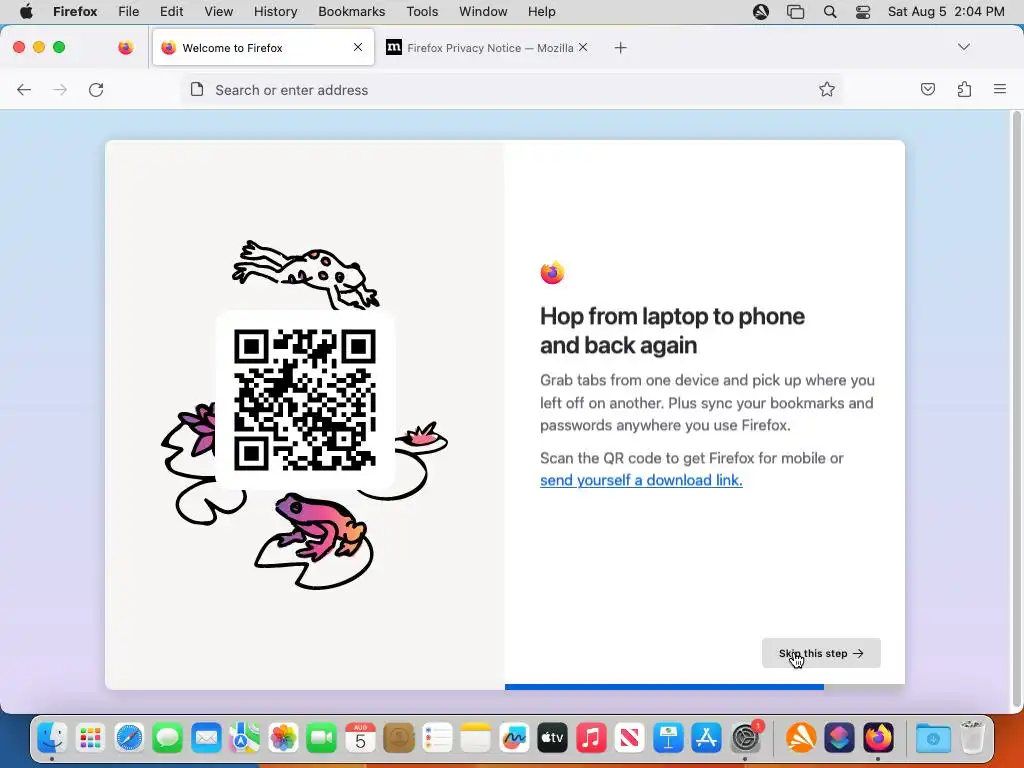Open the Apple menu
The image size is (1024, 768).
(25, 12)
